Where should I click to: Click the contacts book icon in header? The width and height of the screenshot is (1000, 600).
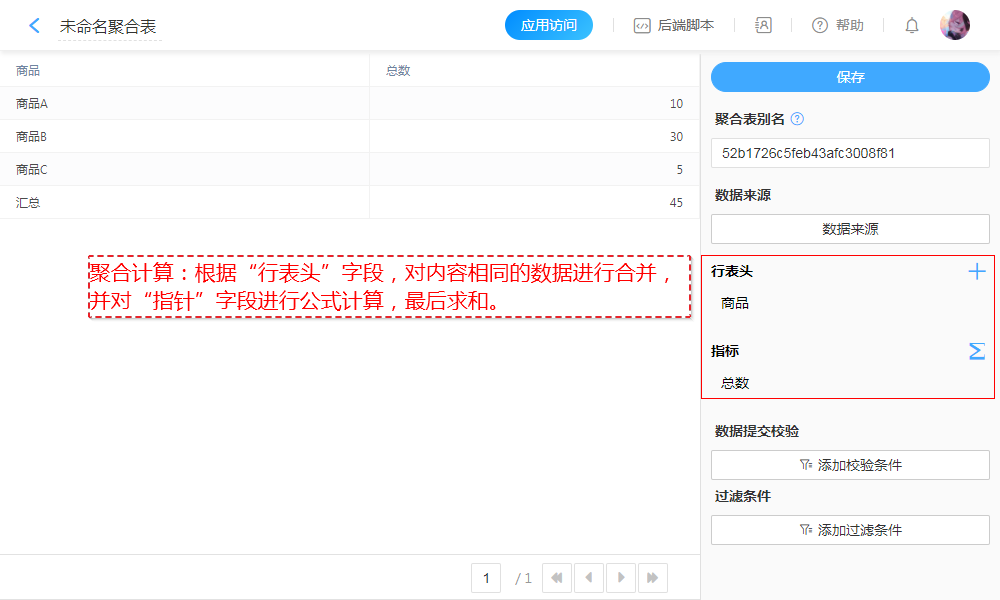coord(763,26)
